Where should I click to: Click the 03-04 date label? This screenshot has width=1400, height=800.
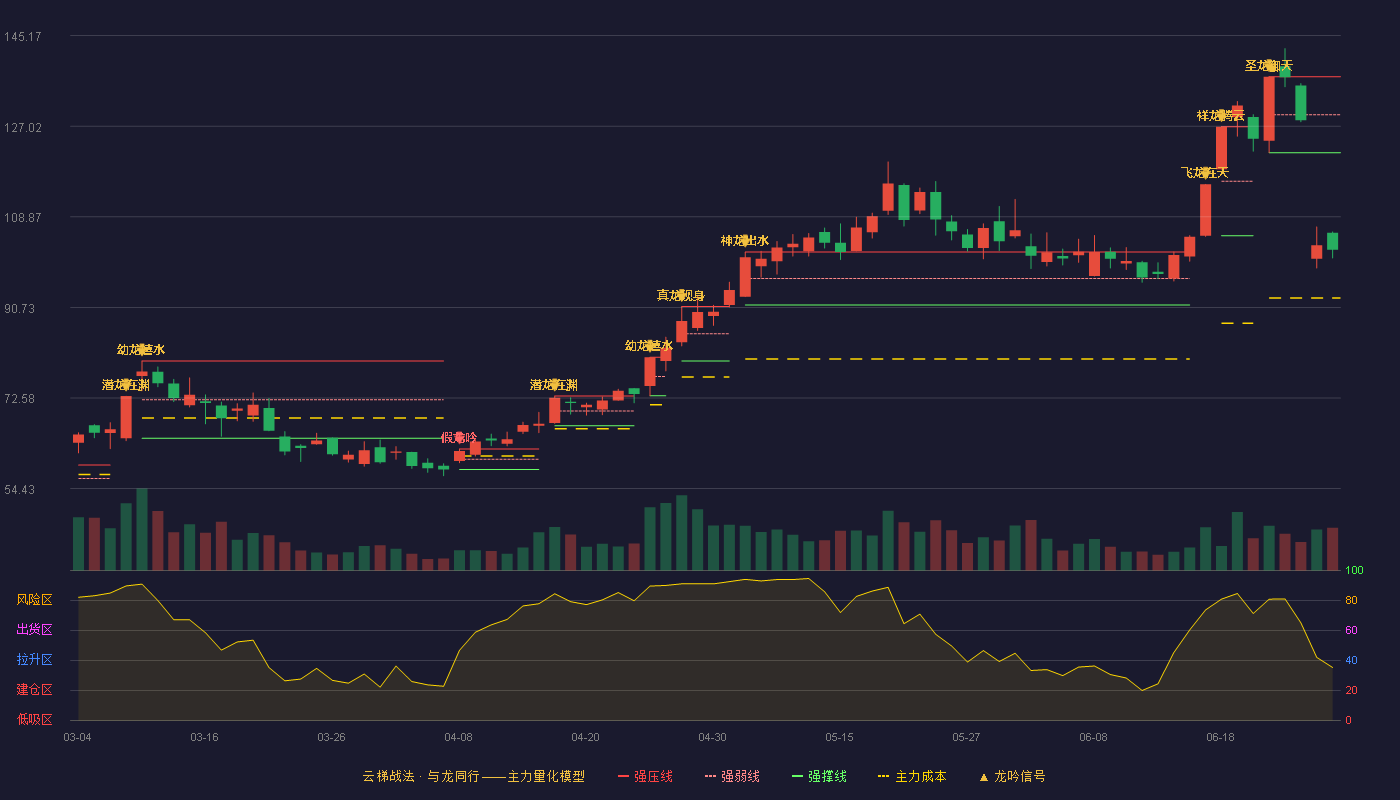77,737
